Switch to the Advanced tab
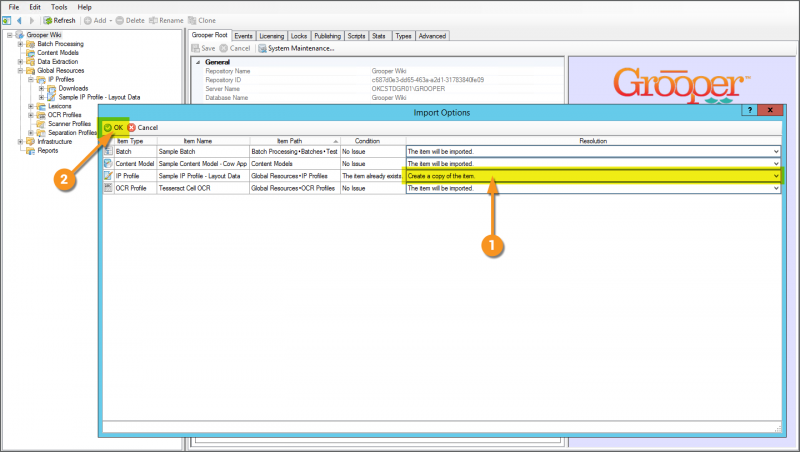This screenshot has width=800, height=452. coord(432,36)
